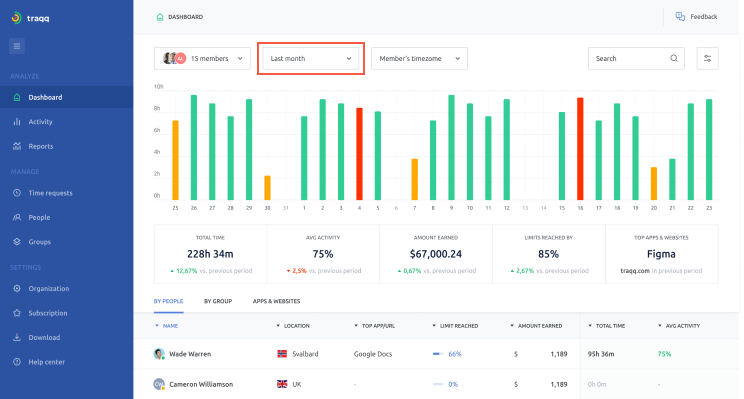Open the Last month period dropdown
This screenshot has width=744, height=399.
pos(311,58)
